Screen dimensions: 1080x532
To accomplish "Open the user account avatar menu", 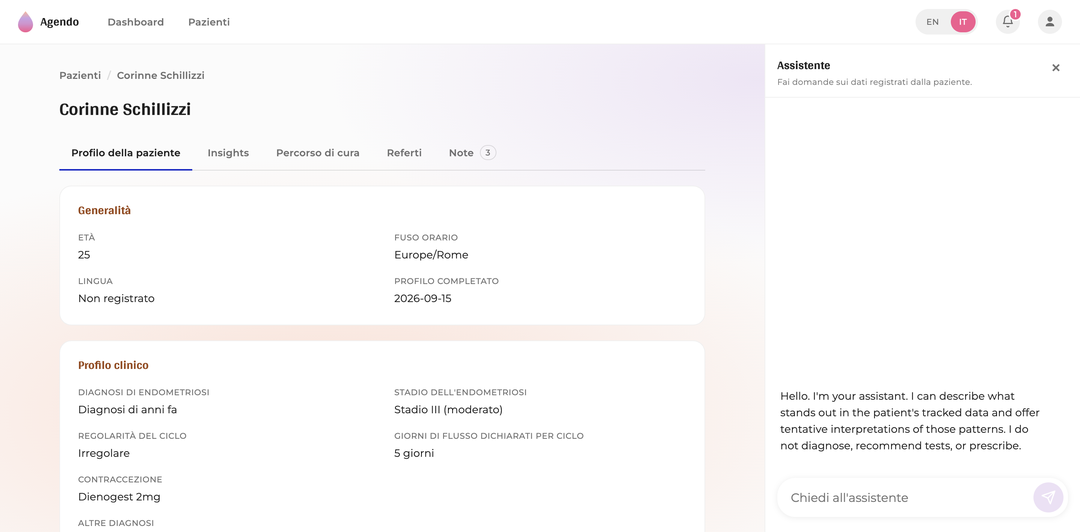I will [x=1050, y=21].
